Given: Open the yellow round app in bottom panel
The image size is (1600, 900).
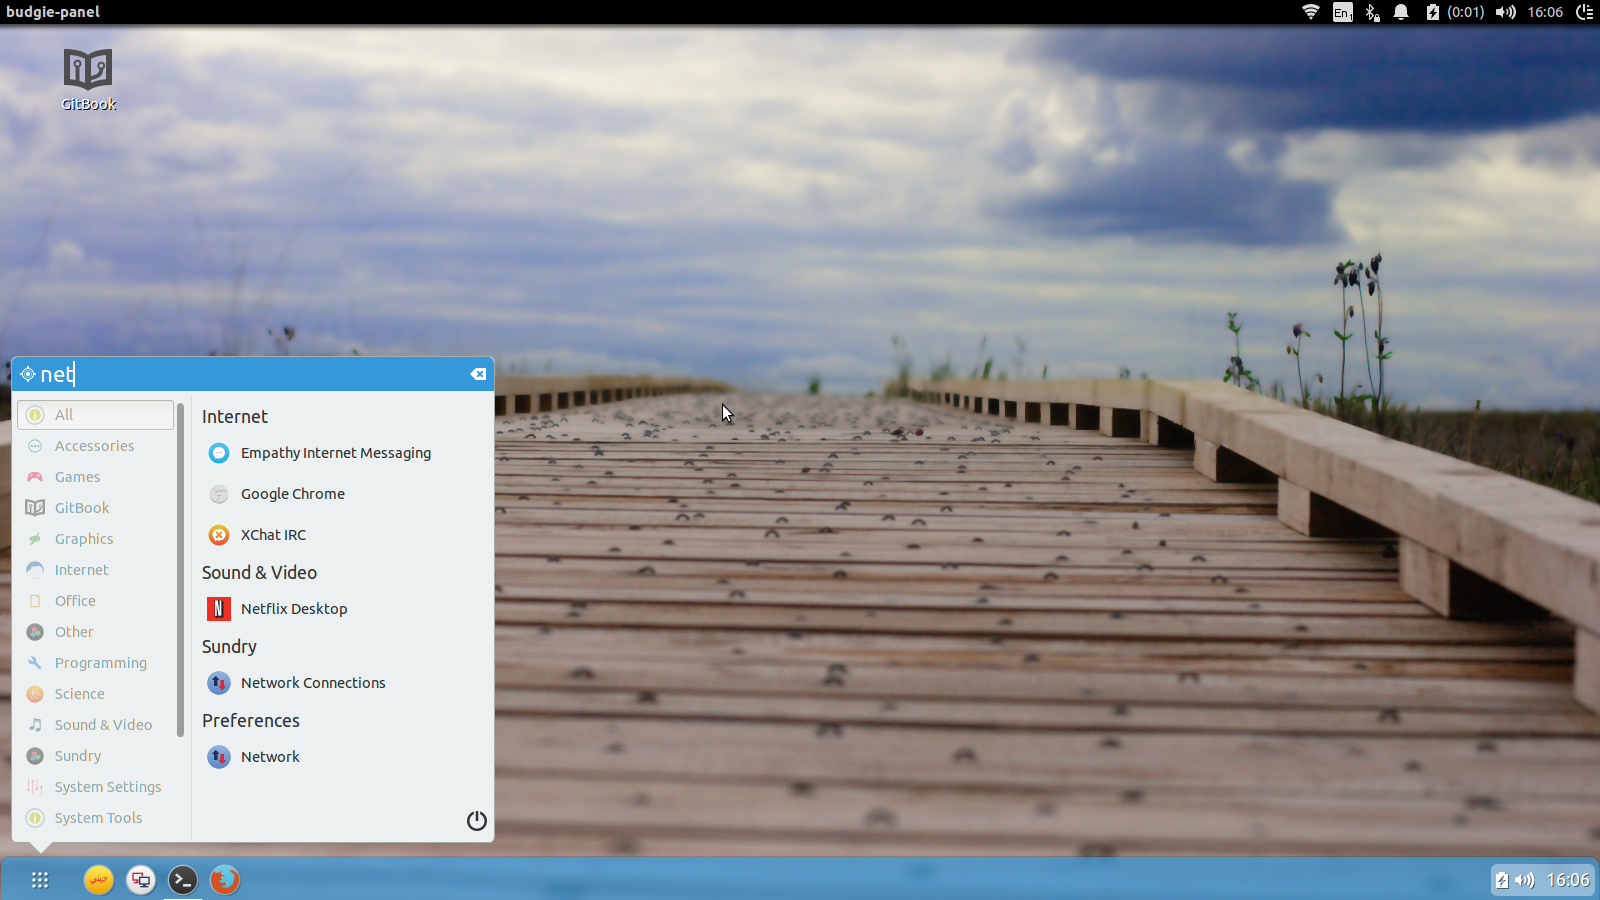Looking at the screenshot, I should click(x=98, y=880).
